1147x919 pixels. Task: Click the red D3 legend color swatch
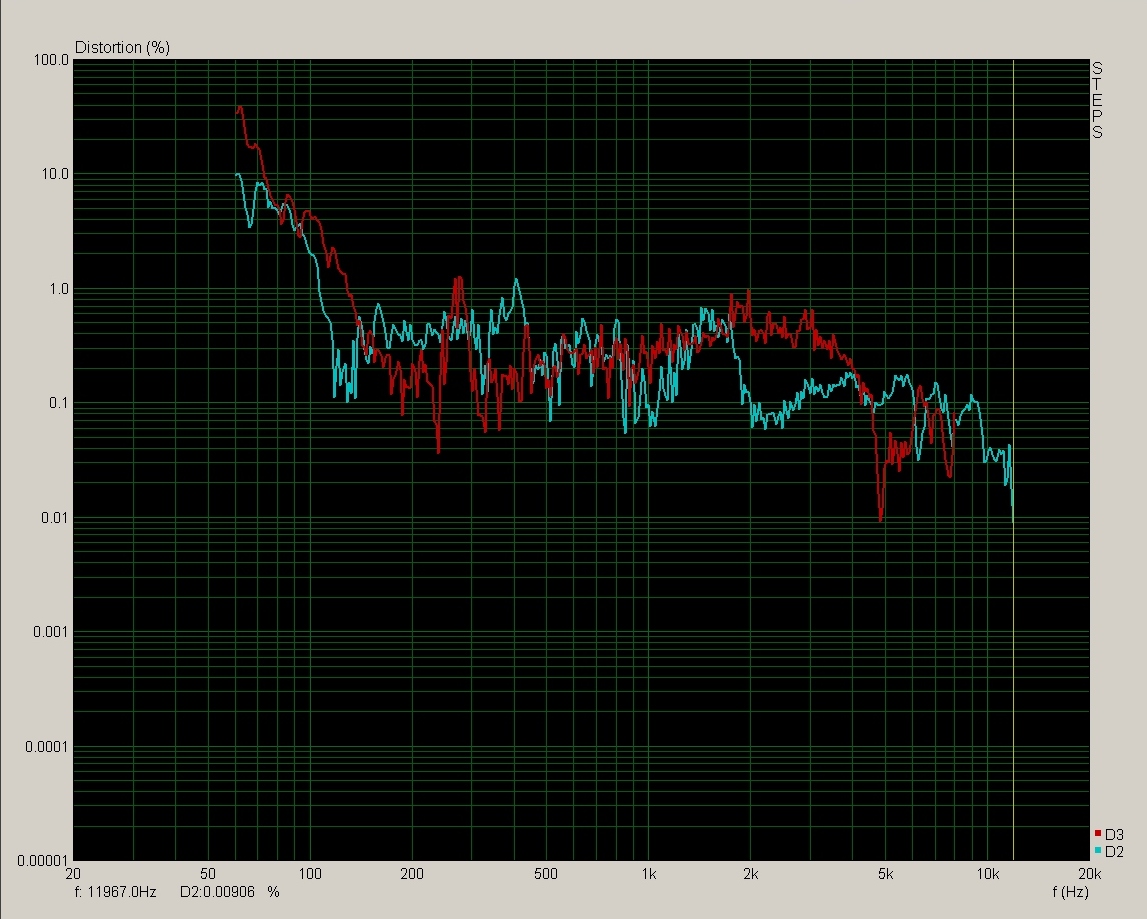coord(1098,833)
